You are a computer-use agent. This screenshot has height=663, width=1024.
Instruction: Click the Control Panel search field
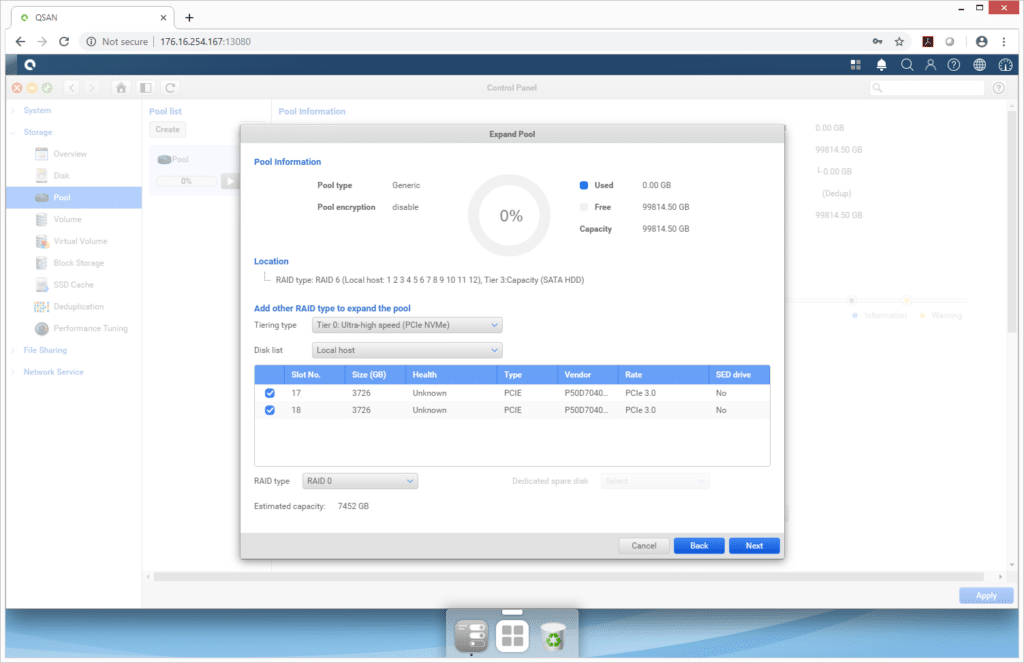point(927,88)
